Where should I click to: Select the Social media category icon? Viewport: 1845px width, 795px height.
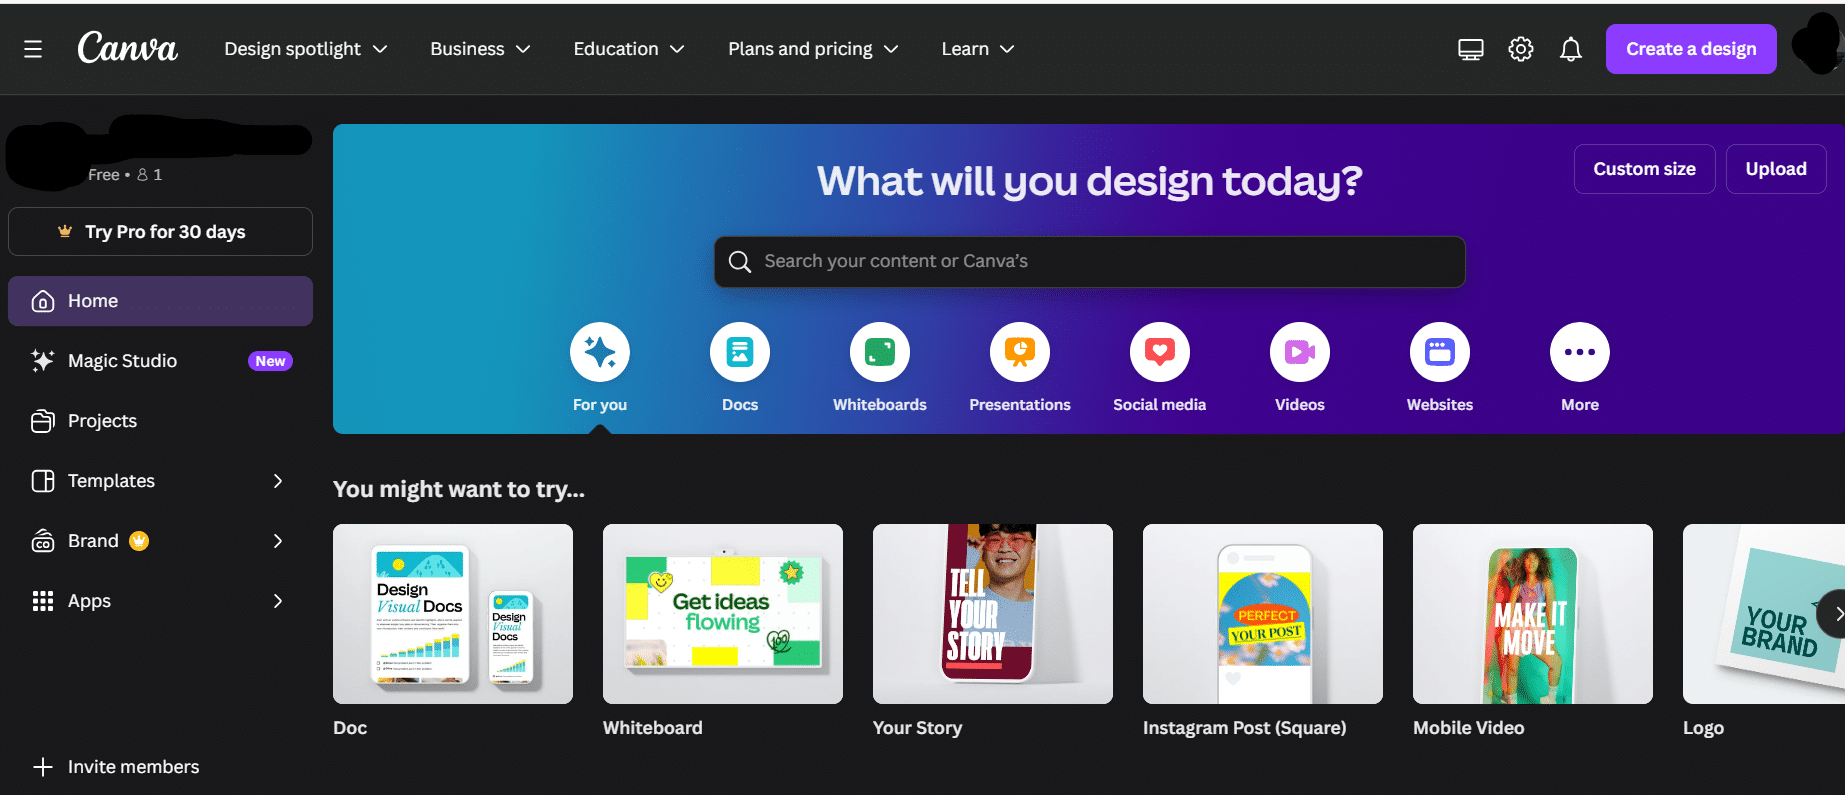click(x=1160, y=352)
